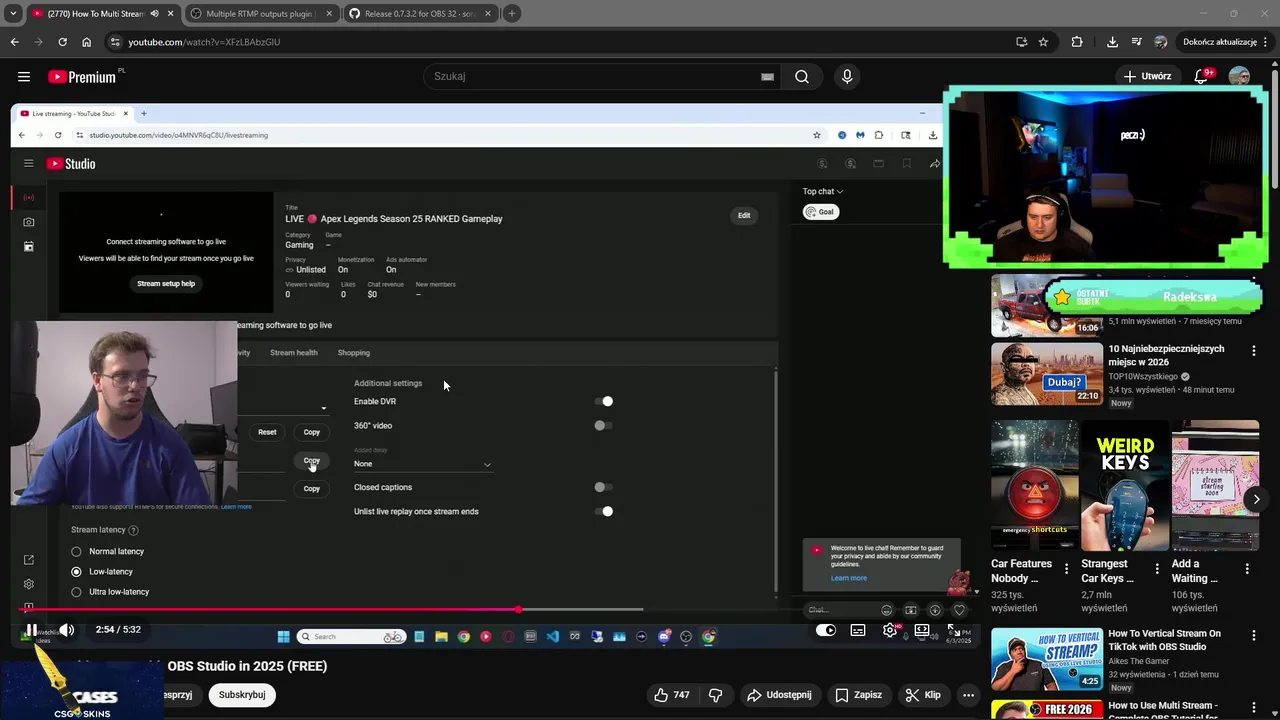Subscribe with the Subskrybuj button
Viewport: 1280px width, 720px height.
pos(242,695)
